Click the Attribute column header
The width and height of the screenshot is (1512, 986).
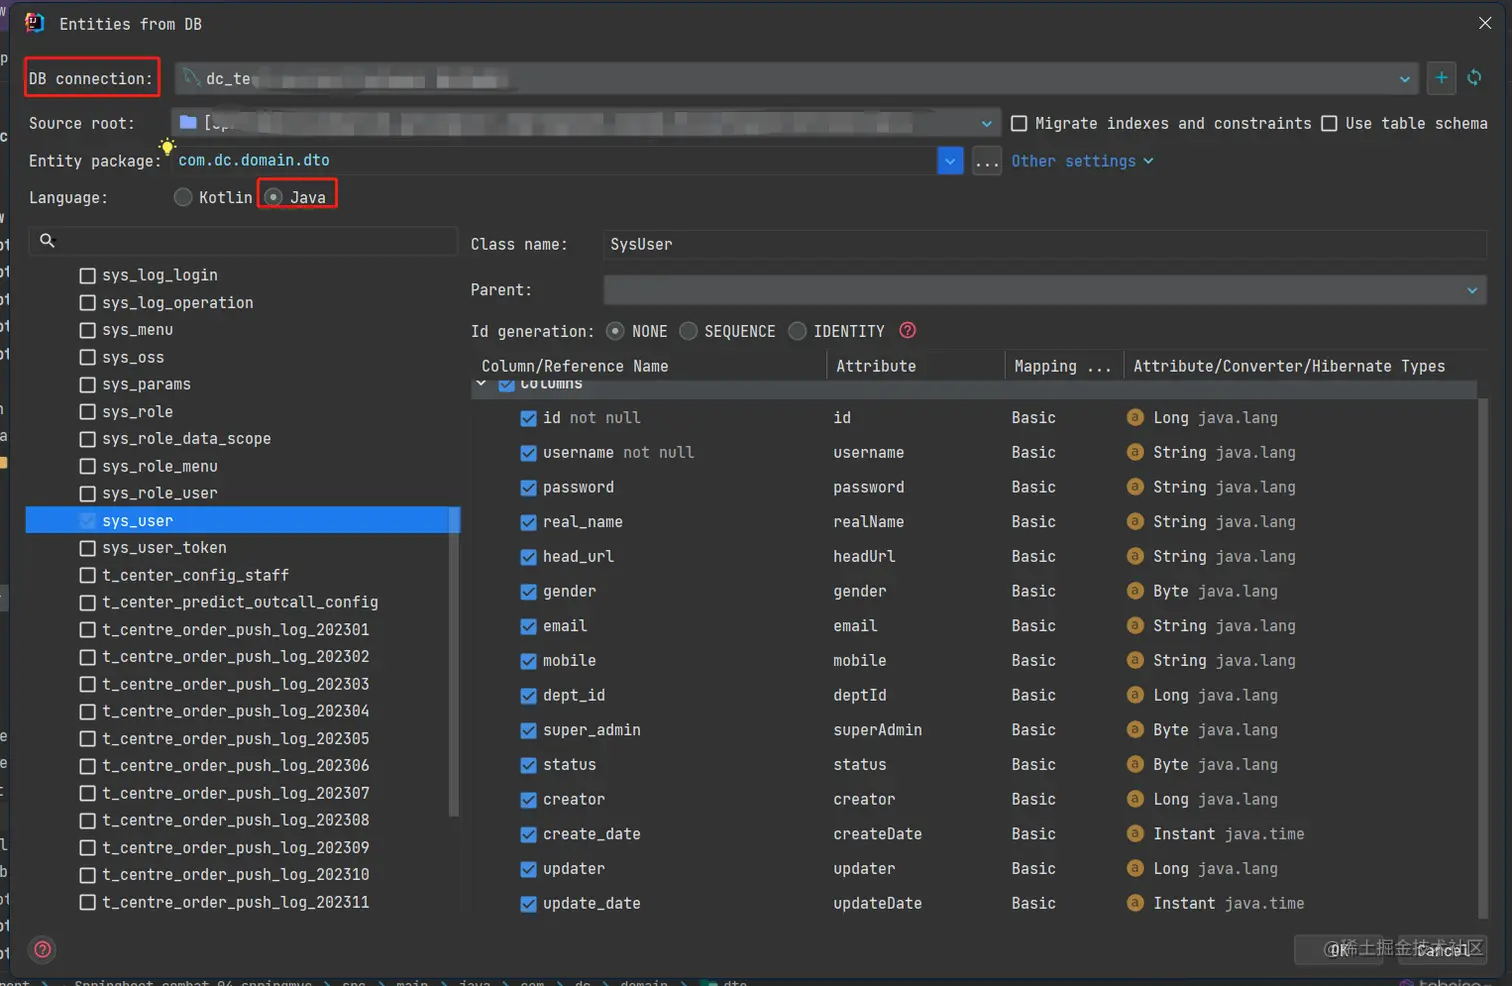point(875,366)
